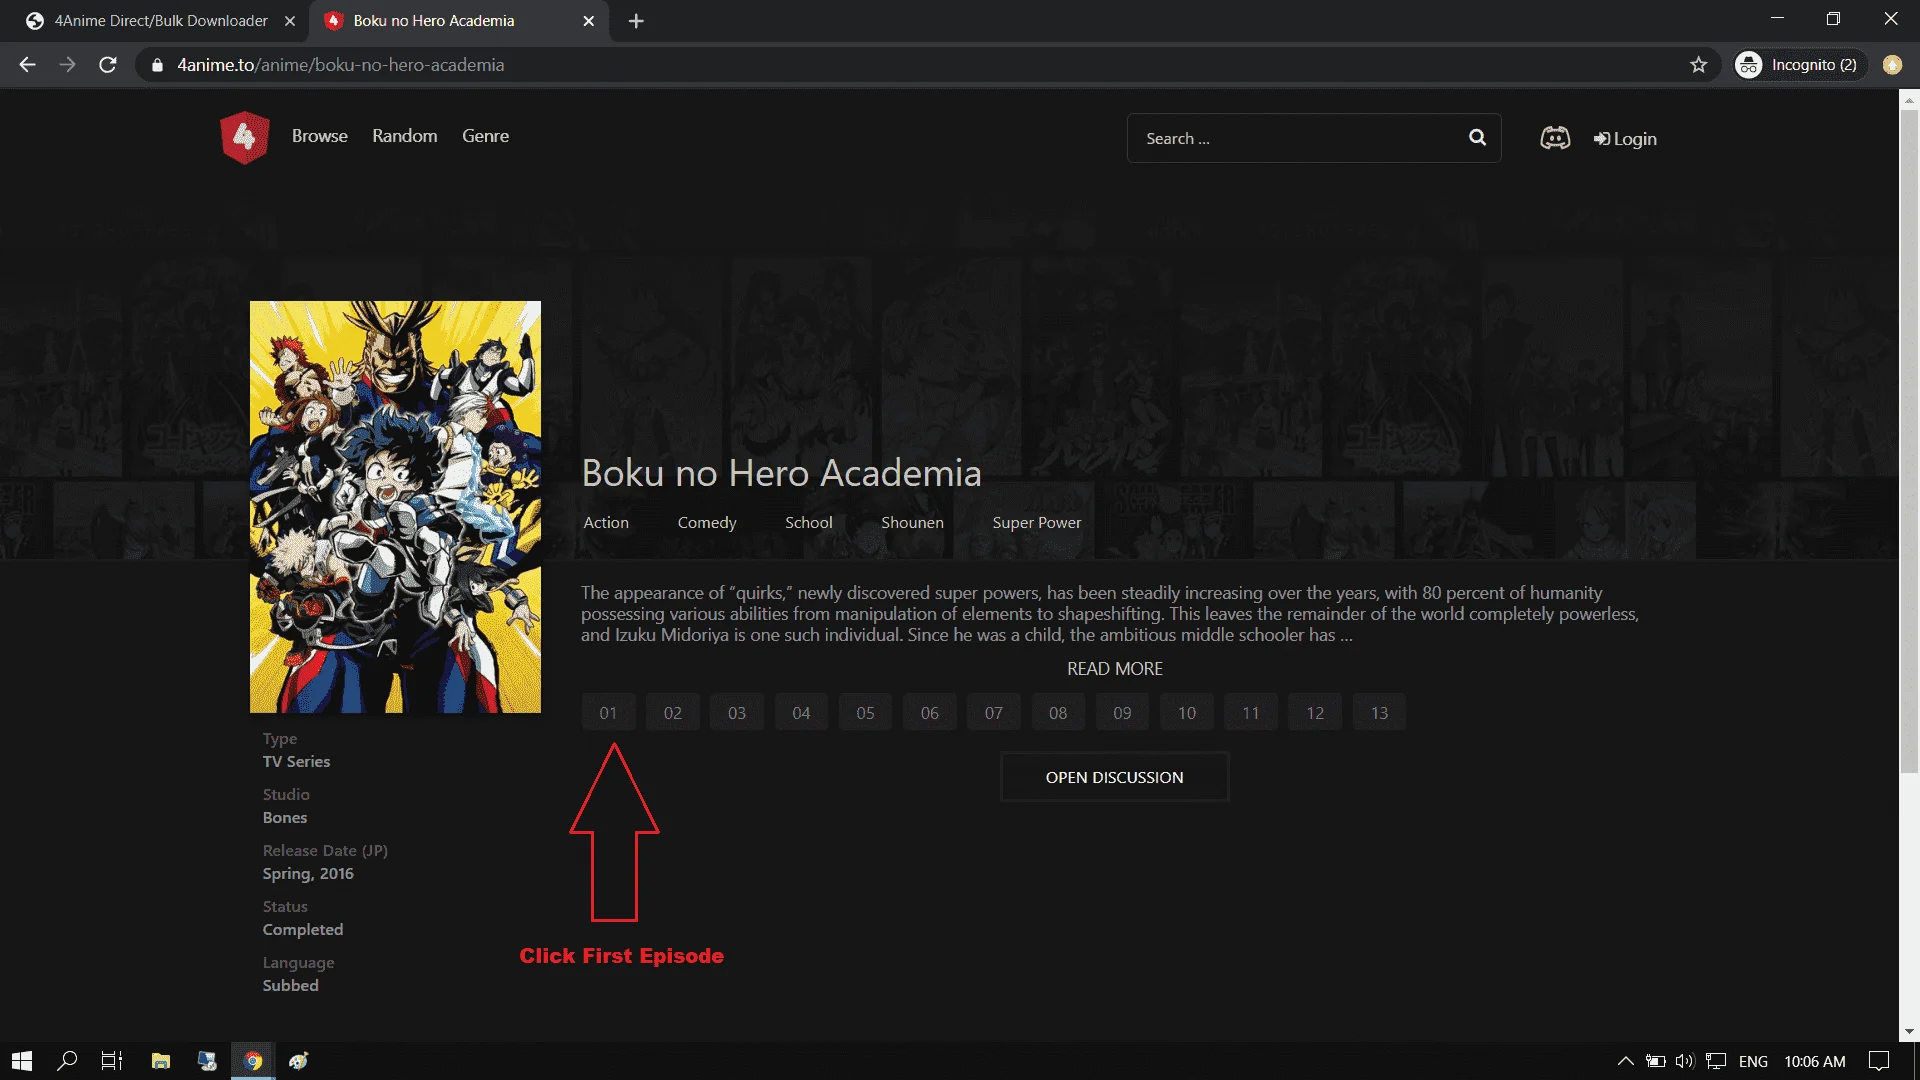Open Random anime link
This screenshot has width=1920, height=1080.
tap(404, 136)
